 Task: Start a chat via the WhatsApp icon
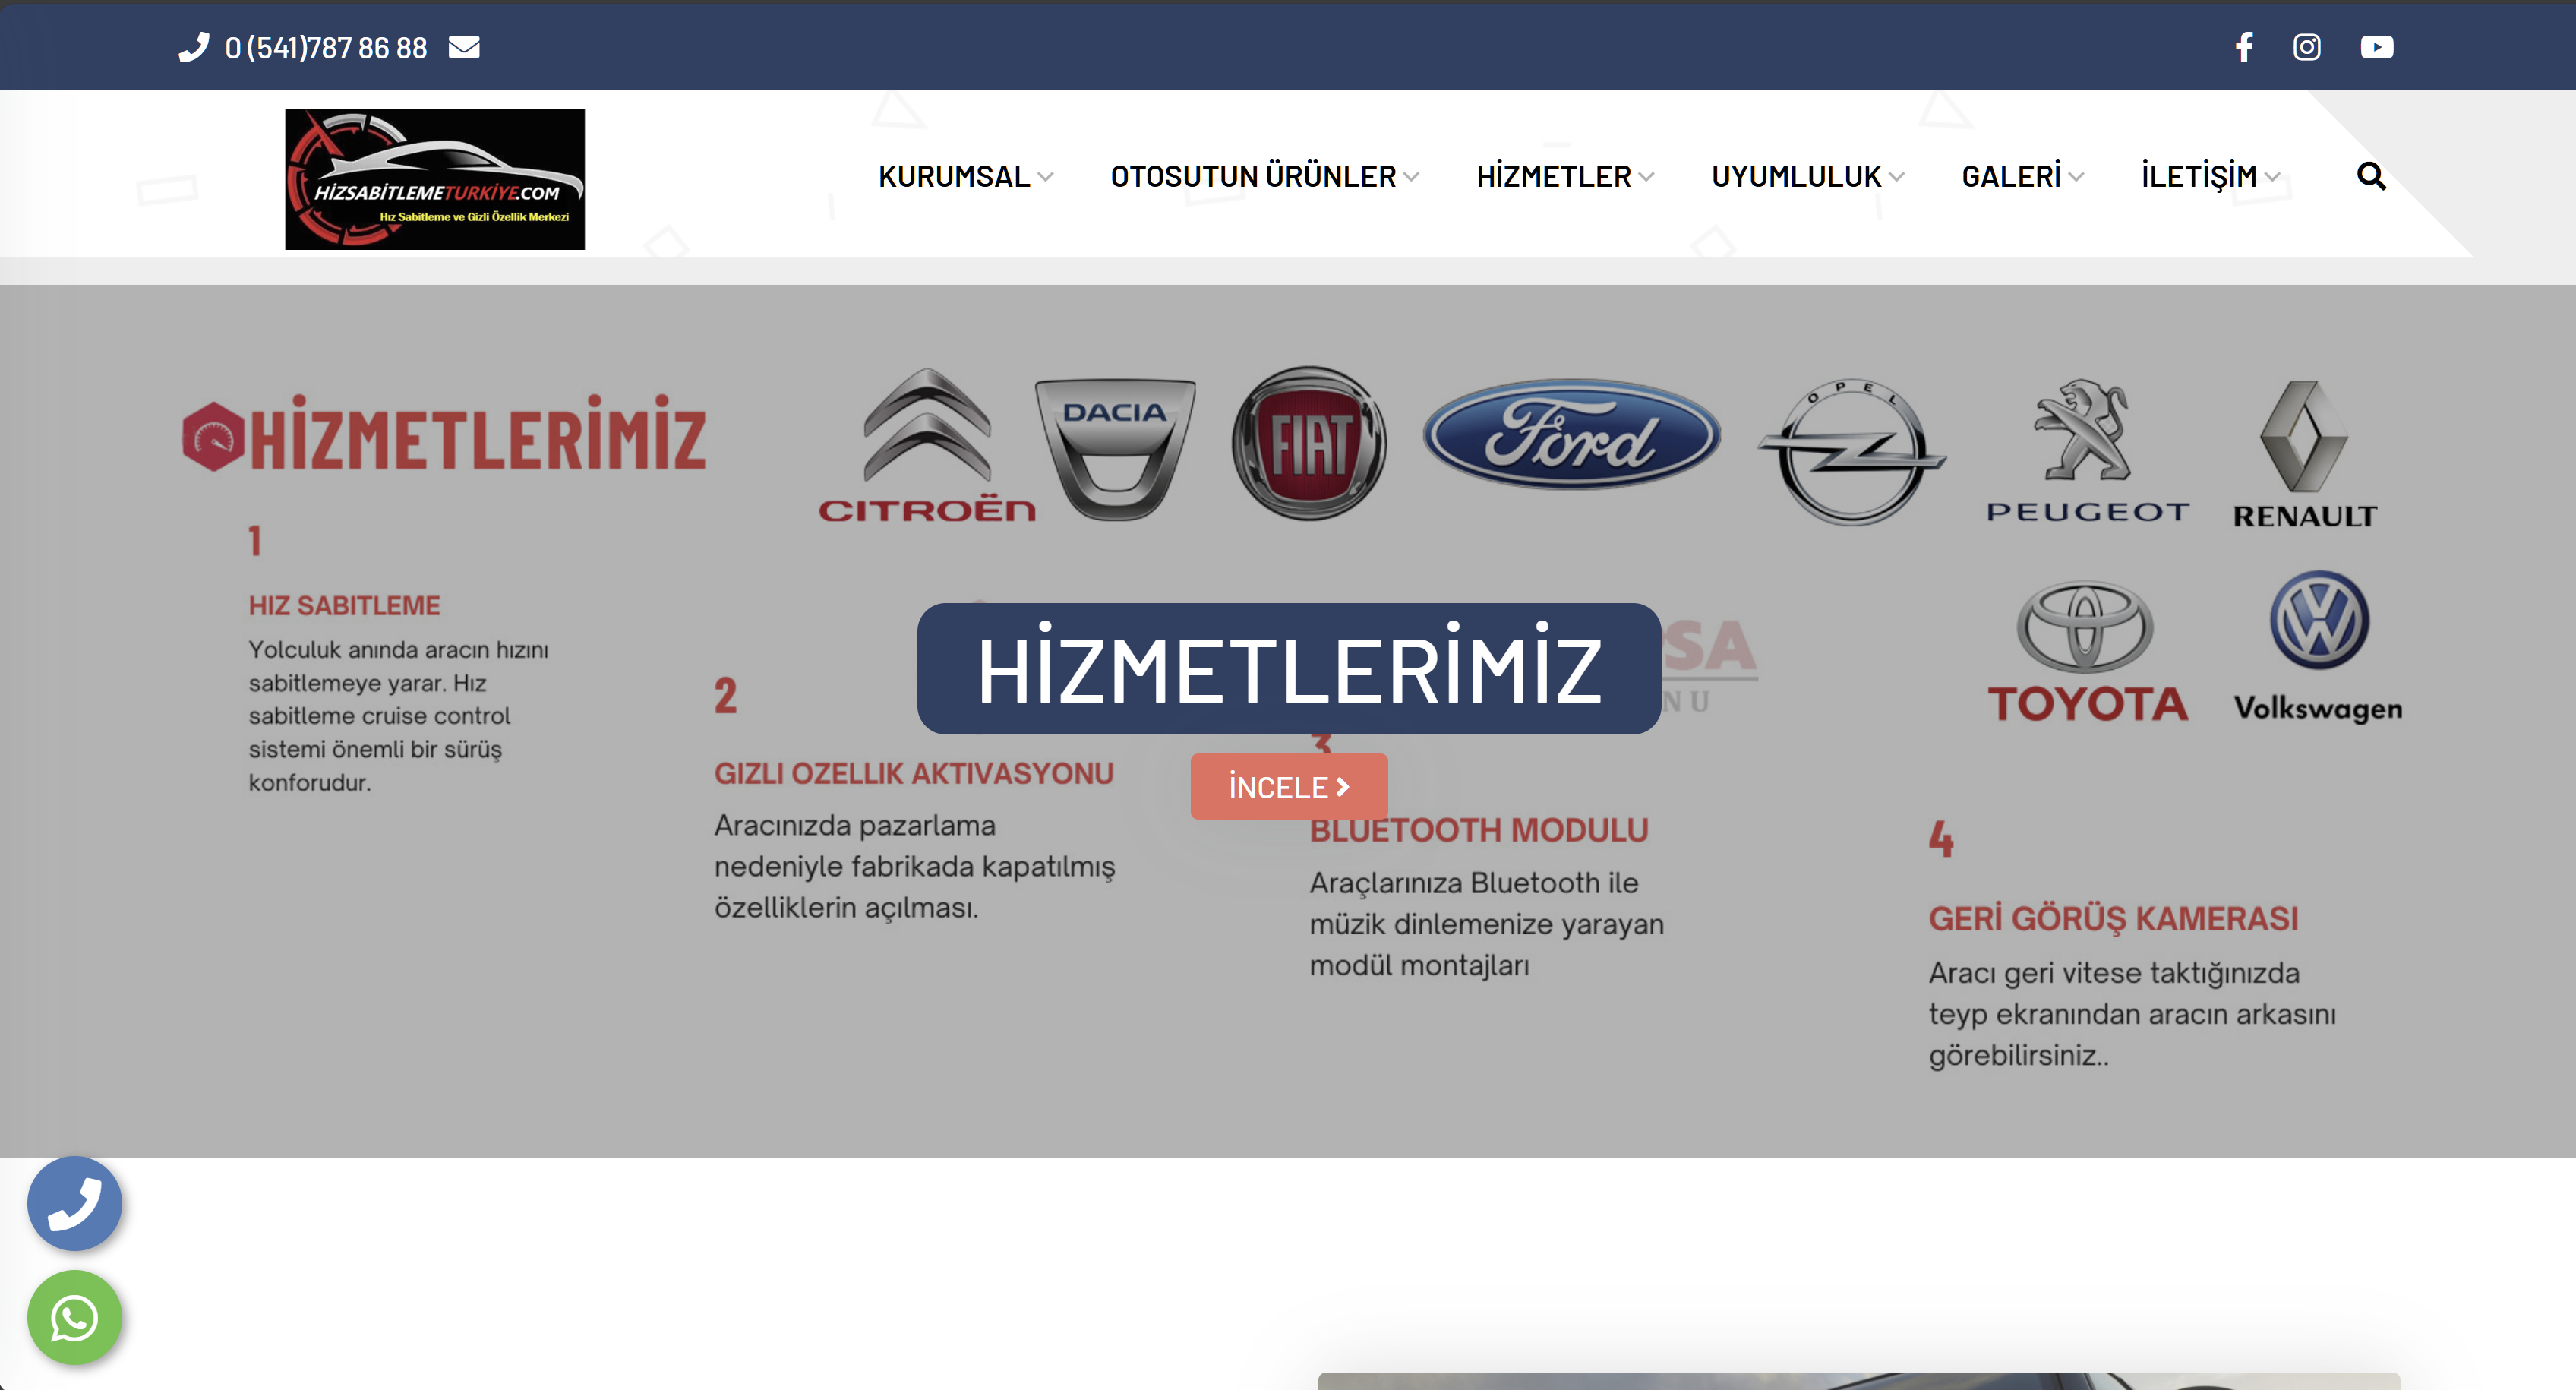click(75, 1318)
